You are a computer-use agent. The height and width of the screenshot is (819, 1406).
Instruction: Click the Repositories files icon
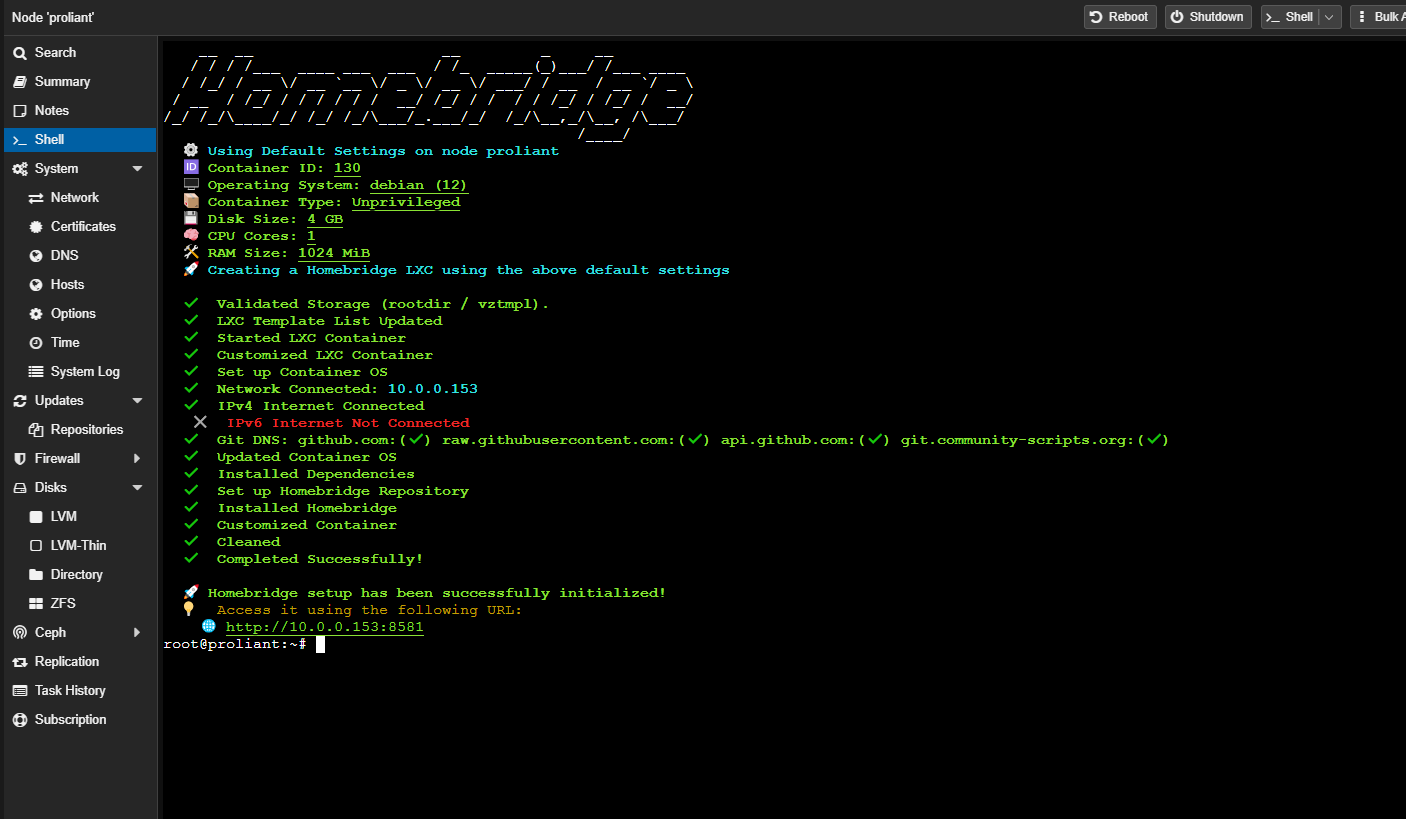point(36,430)
